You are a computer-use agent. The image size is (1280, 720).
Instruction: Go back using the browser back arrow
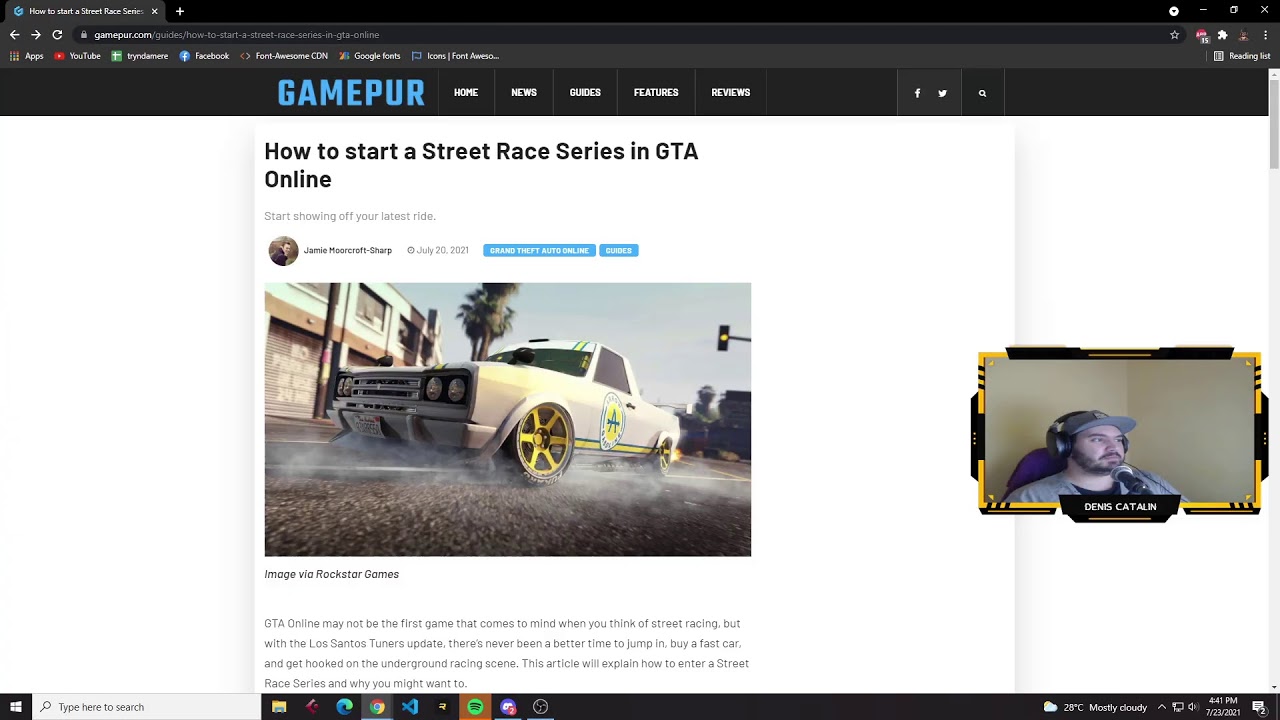[14, 34]
